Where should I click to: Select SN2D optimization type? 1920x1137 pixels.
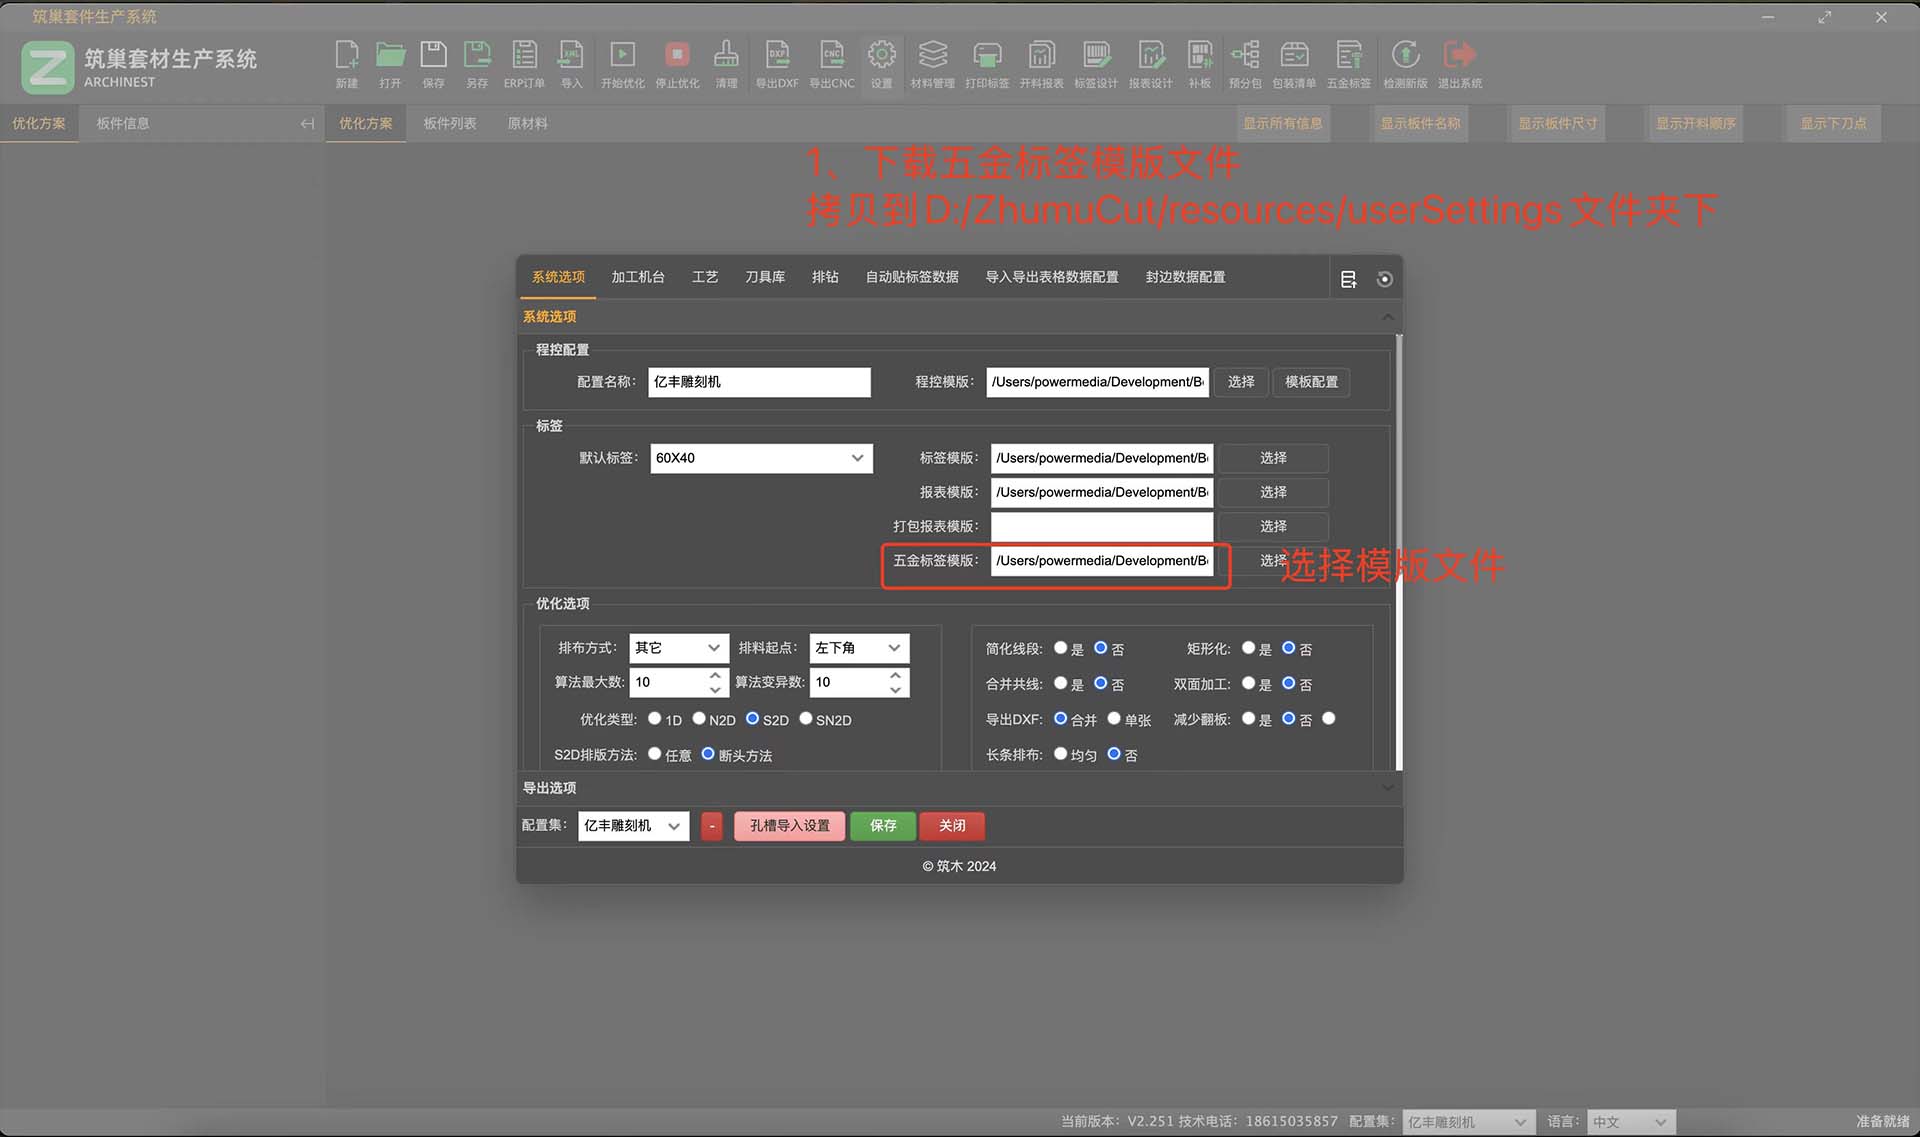click(x=806, y=718)
